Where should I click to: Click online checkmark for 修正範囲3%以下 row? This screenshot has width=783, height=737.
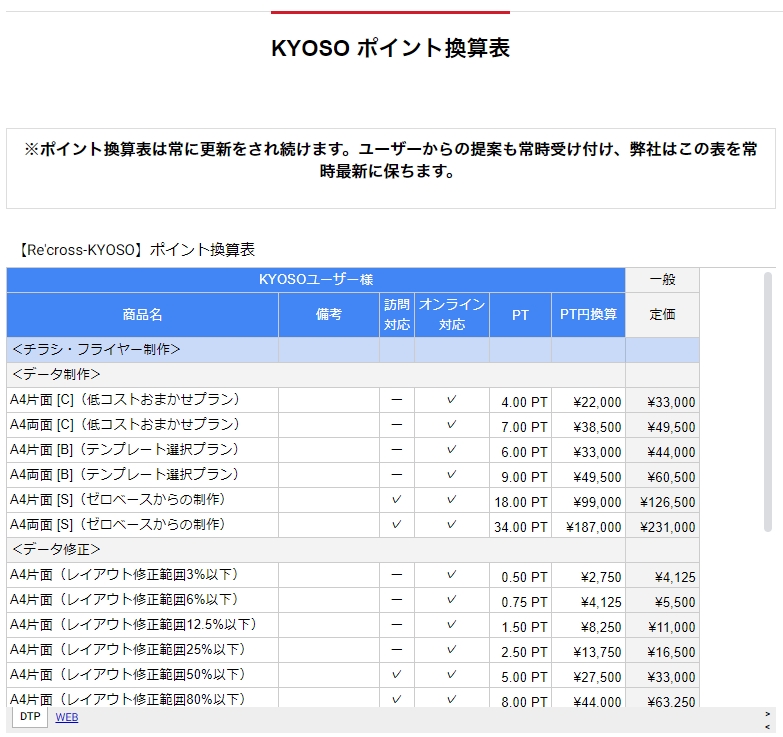click(451, 575)
